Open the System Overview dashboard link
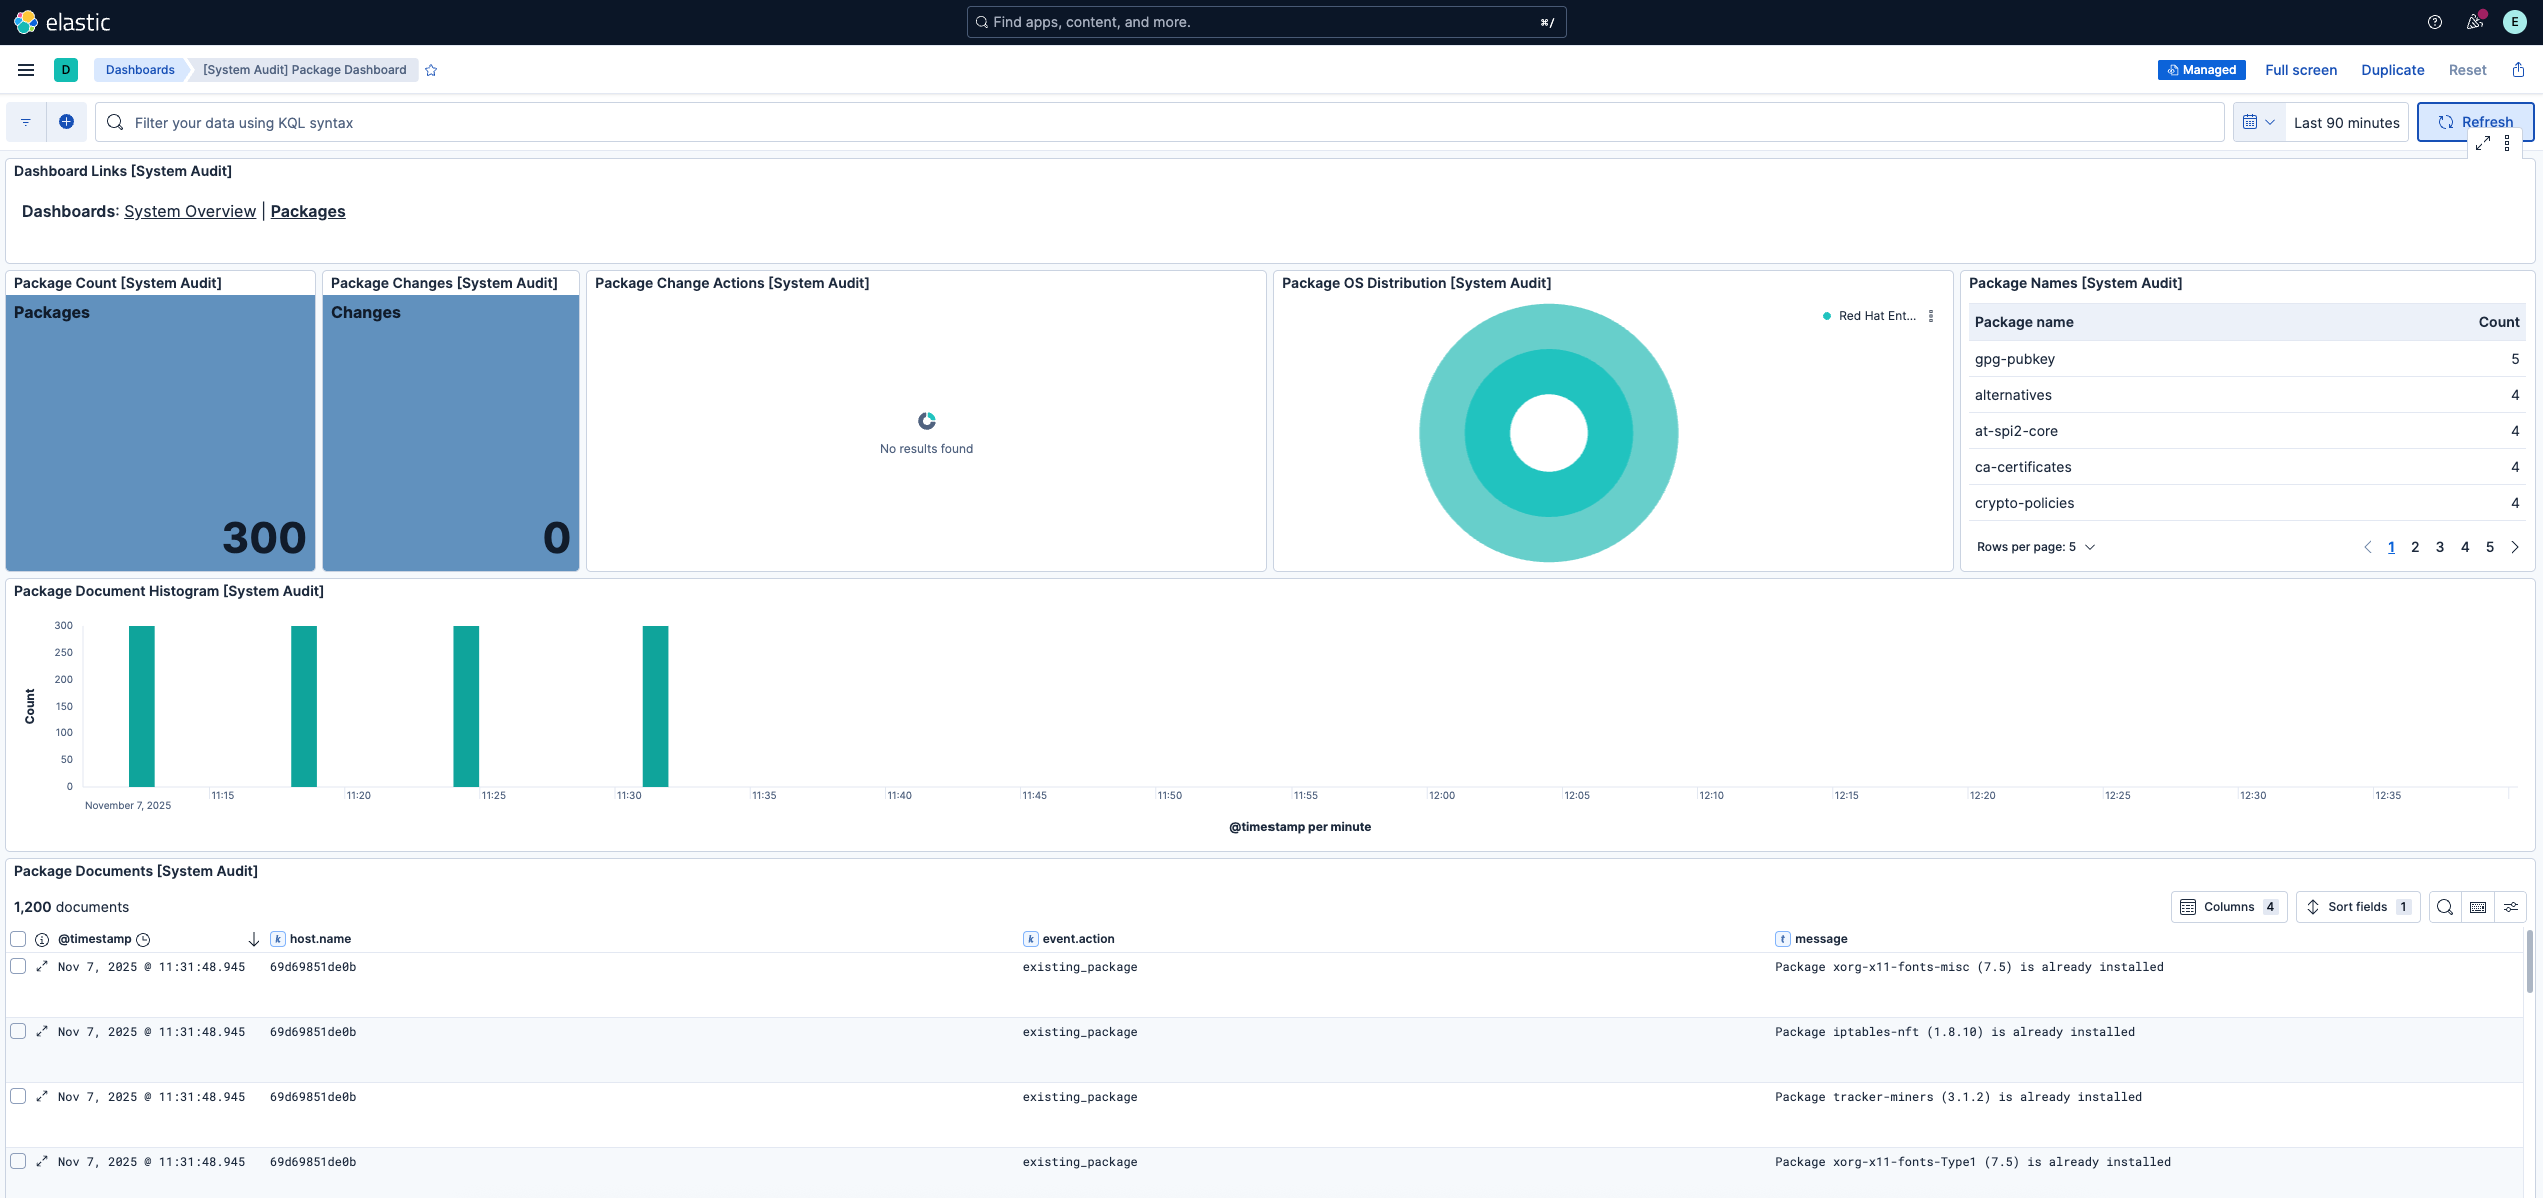This screenshot has width=2543, height=1198. (190, 211)
